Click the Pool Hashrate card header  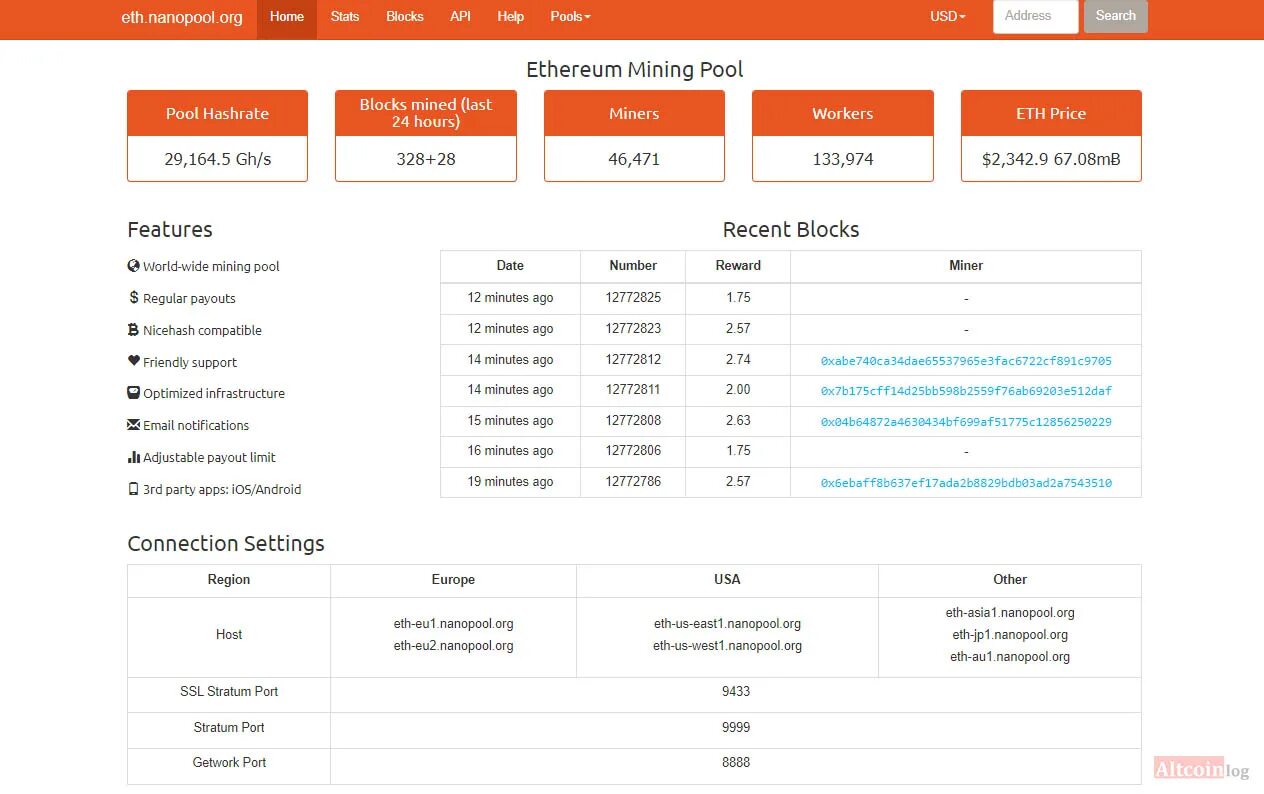(x=217, y=113)
